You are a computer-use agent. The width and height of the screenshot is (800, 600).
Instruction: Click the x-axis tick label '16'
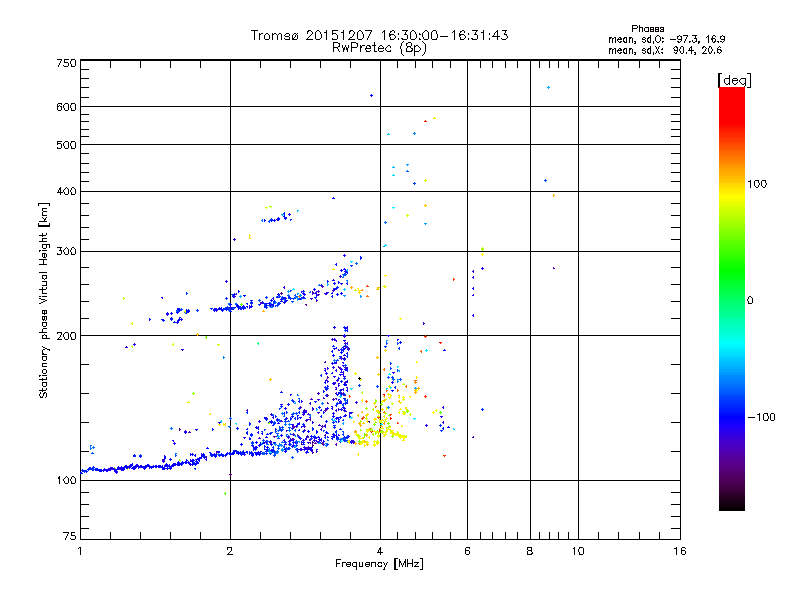pos(680,551)
